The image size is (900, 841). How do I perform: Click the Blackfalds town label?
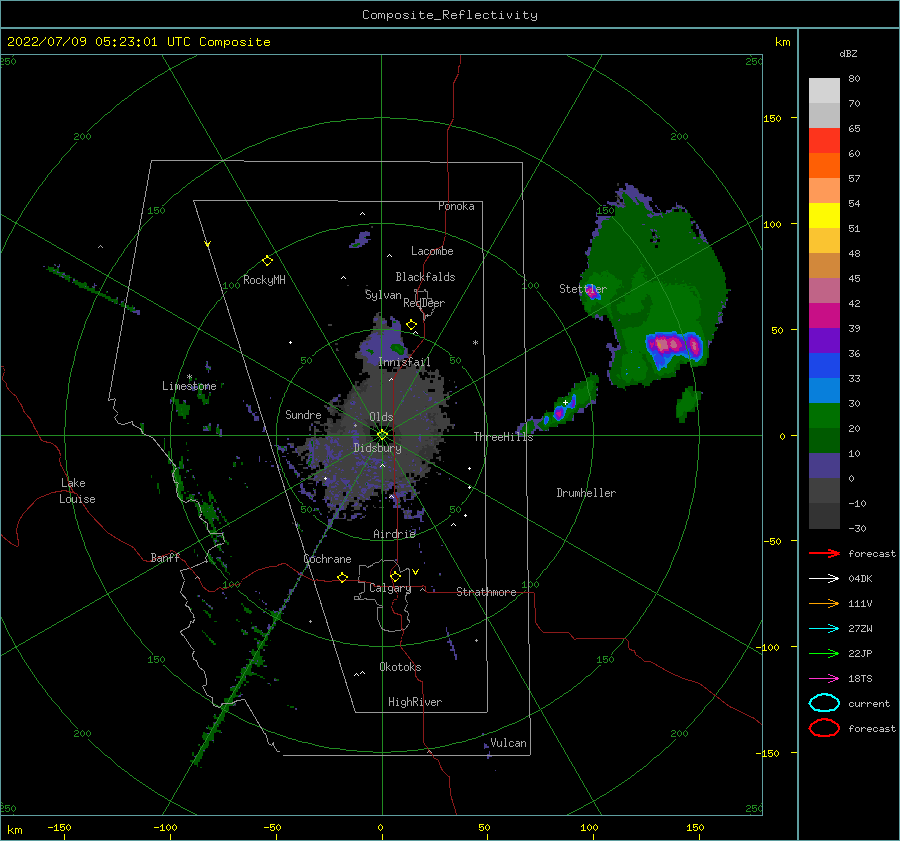click(425, 277)
